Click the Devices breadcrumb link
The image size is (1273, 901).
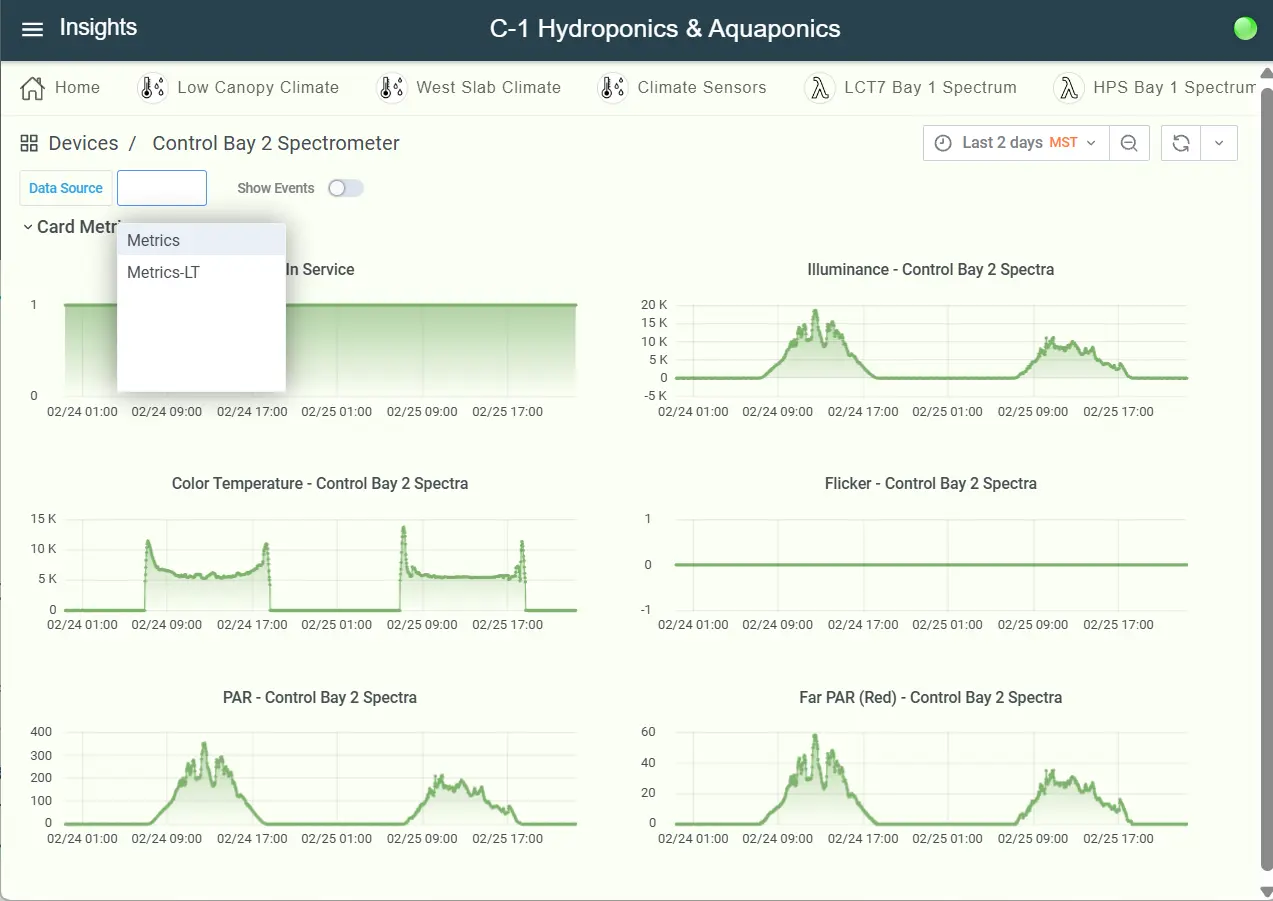click(x=83, y=143)
